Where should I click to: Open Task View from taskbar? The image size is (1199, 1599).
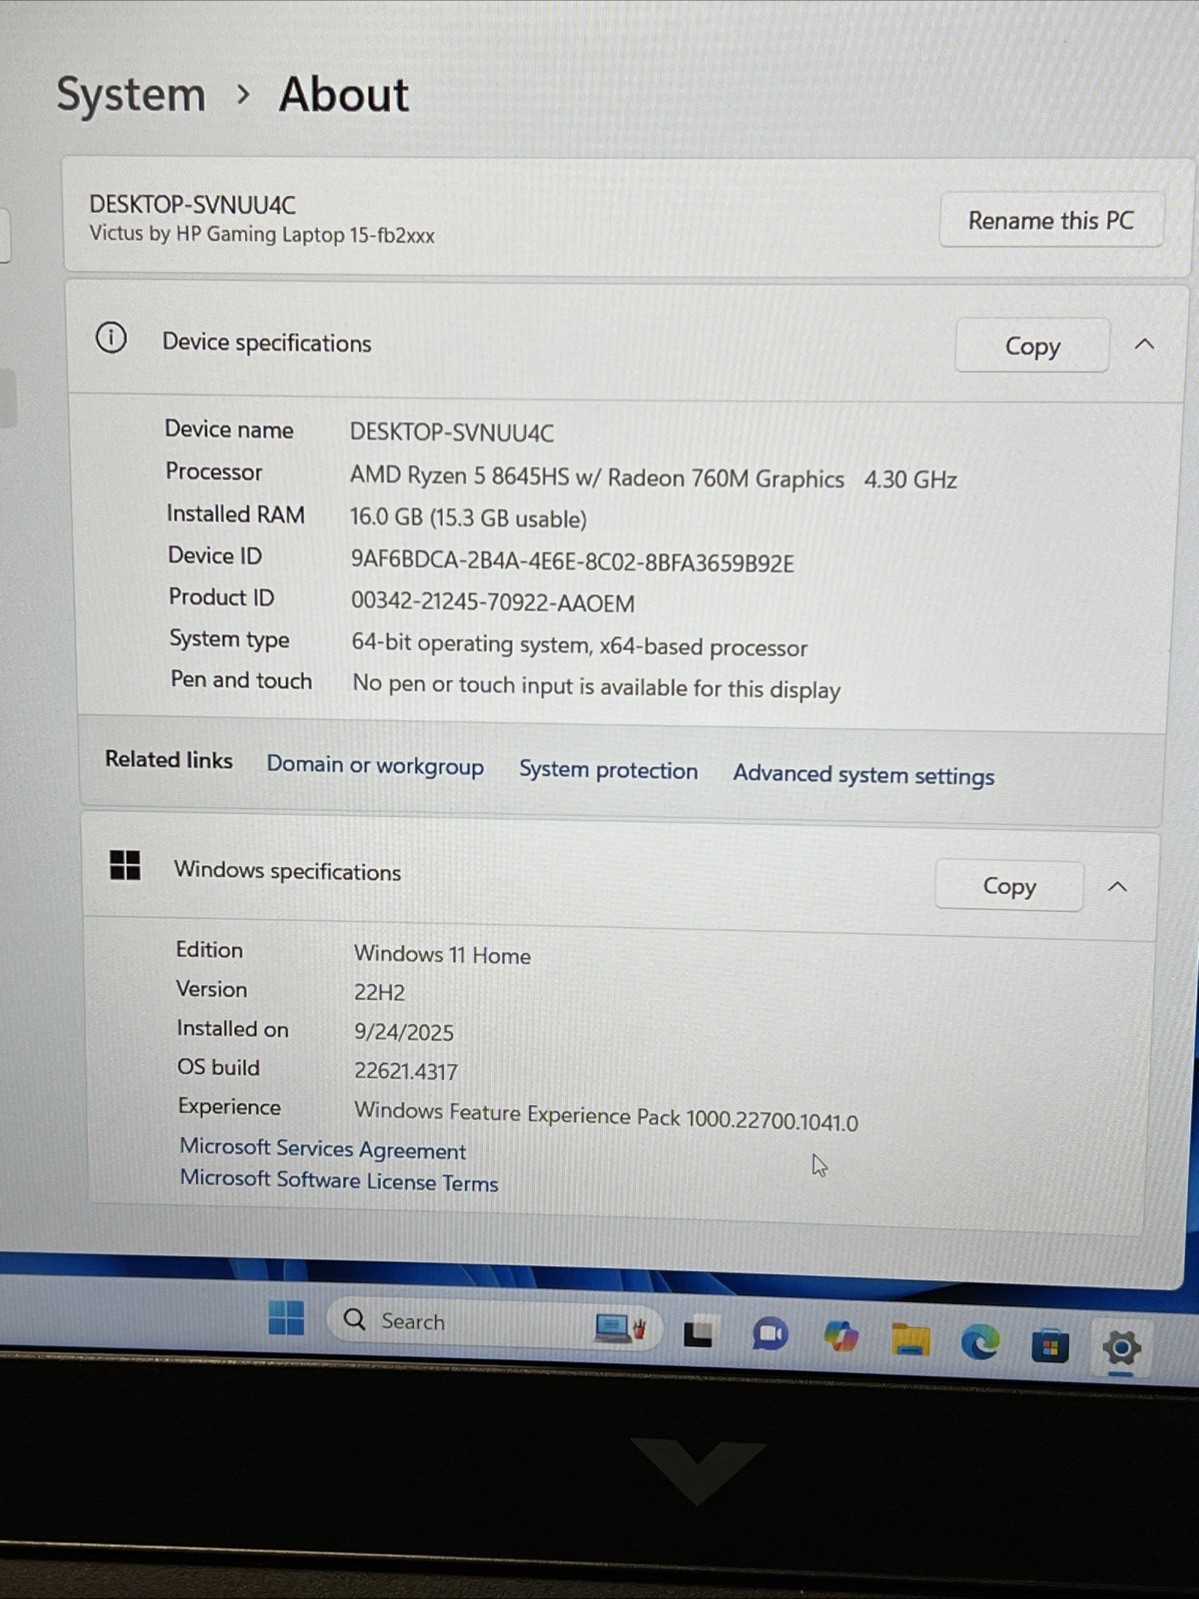point(698,1333)
